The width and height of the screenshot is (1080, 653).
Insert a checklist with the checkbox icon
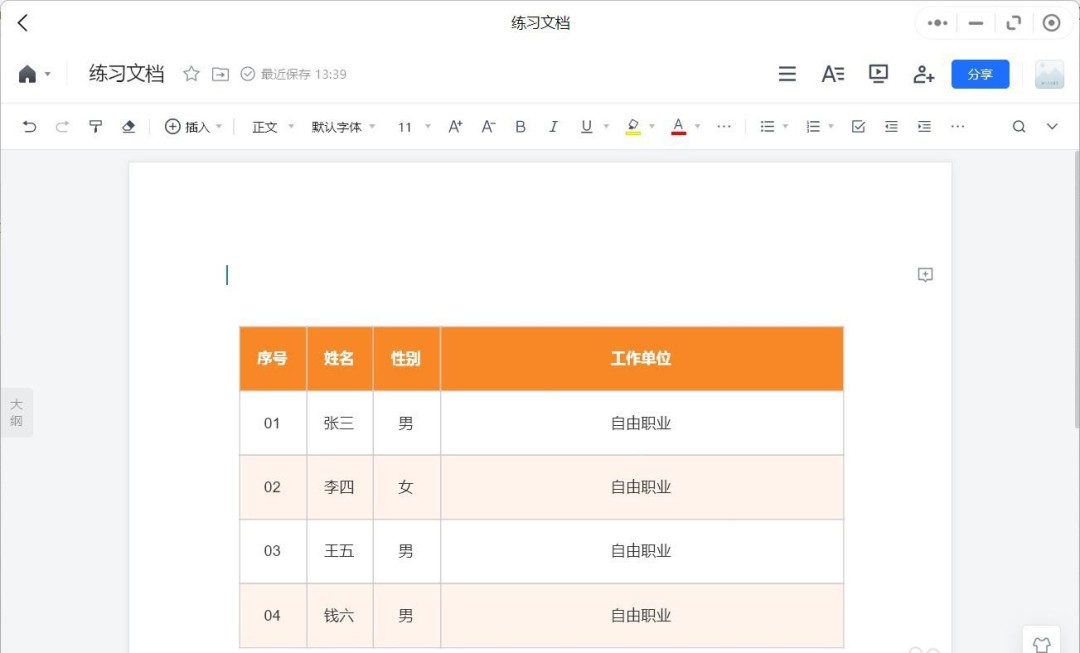(857, 126)
